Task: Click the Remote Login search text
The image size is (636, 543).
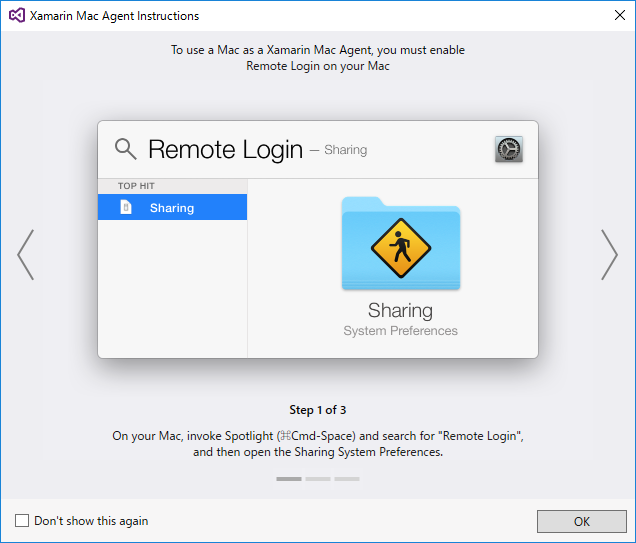Action: pyautogui.click(x=226, y=150)
